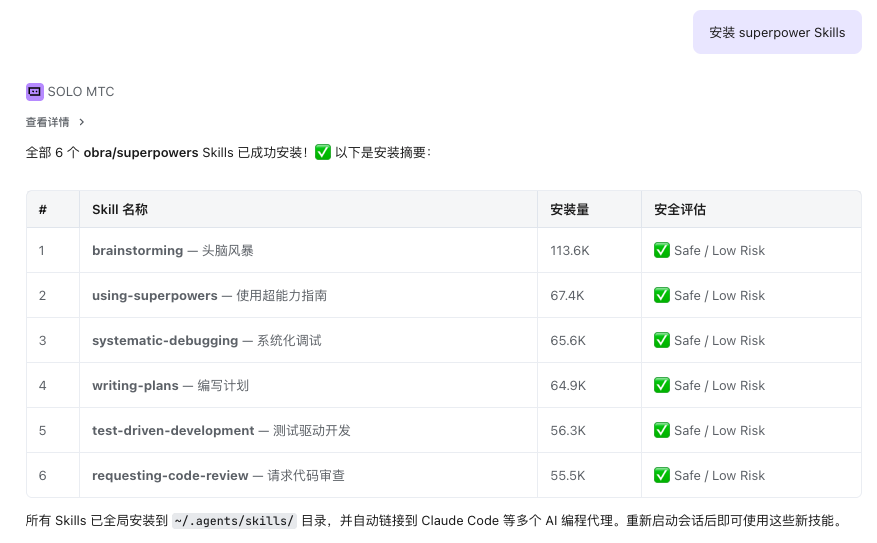Click the SOLO MTC agent name
This screenshot has width=877, height=543.
click(x=81, y=92)
